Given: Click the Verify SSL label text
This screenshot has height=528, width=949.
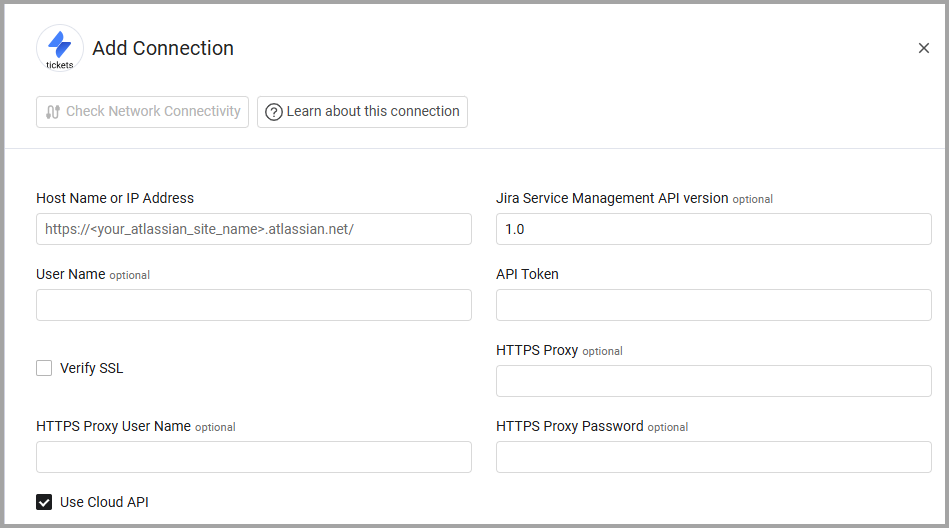Looking at the screenshot, I should (92, 368).
